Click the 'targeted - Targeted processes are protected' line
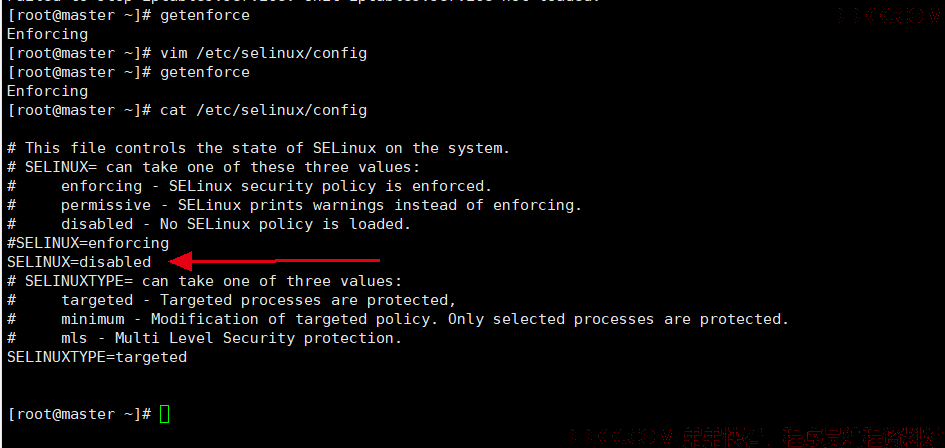This screenshot has height=448, width=945. point(231,300)
